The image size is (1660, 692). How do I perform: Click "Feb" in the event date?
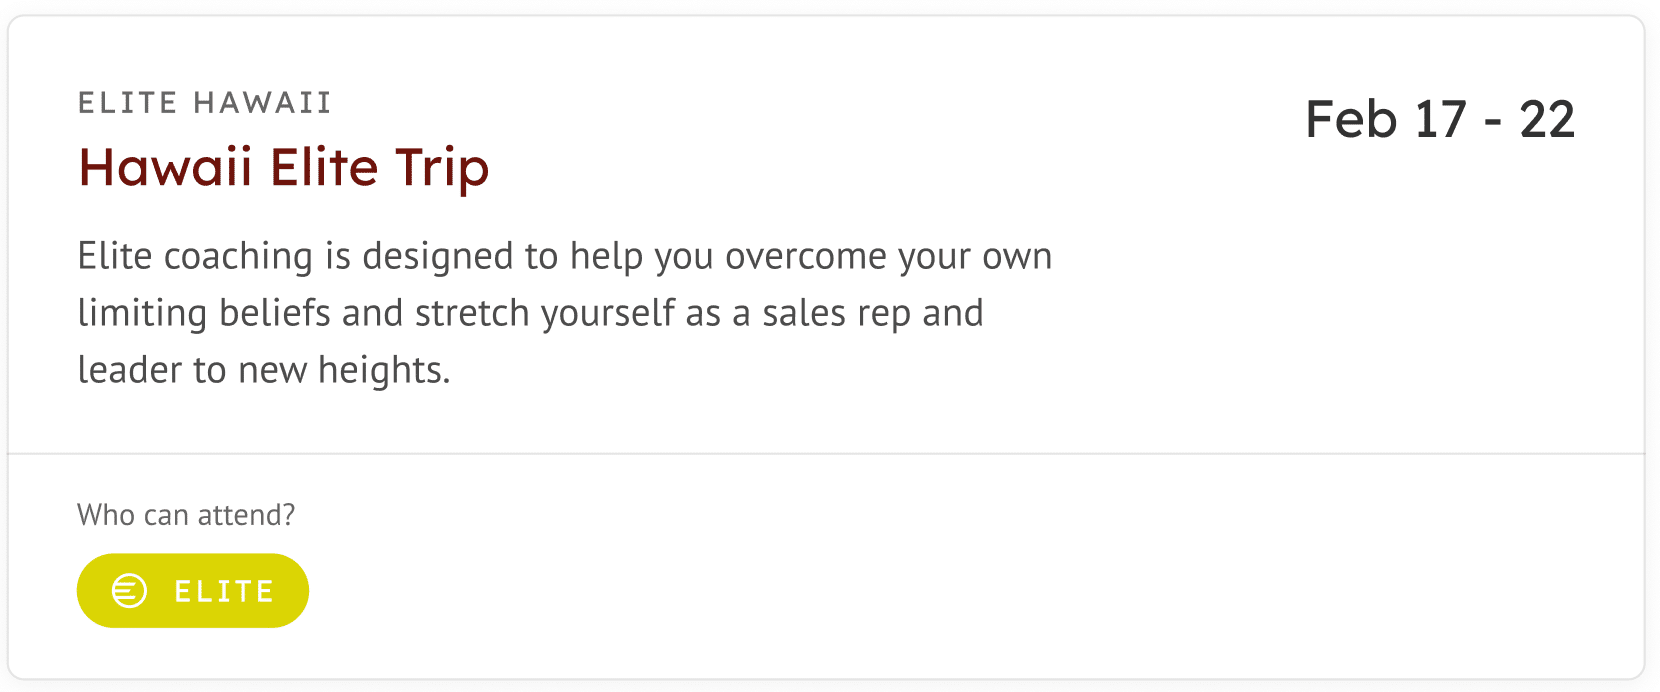click(x=1351, y=120)
